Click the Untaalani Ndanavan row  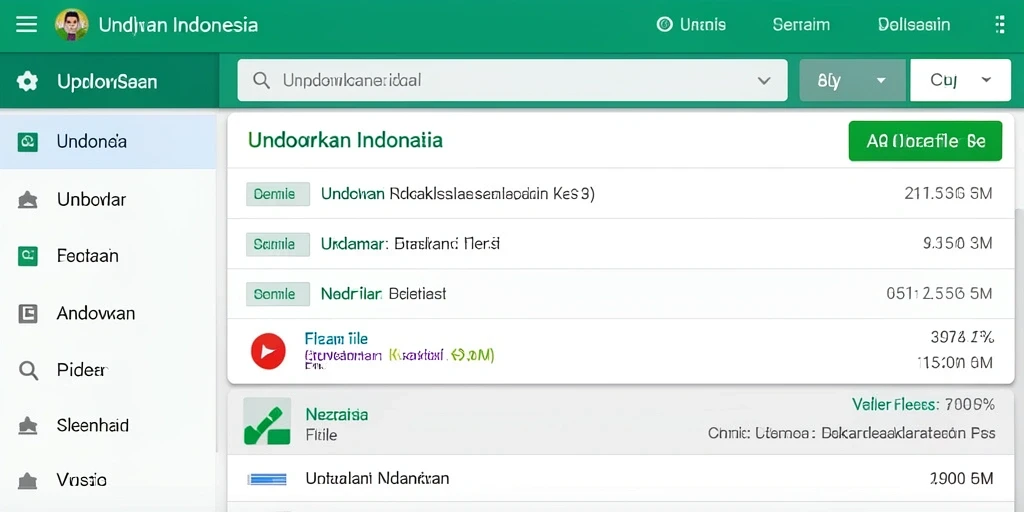(x=620, y=479)
